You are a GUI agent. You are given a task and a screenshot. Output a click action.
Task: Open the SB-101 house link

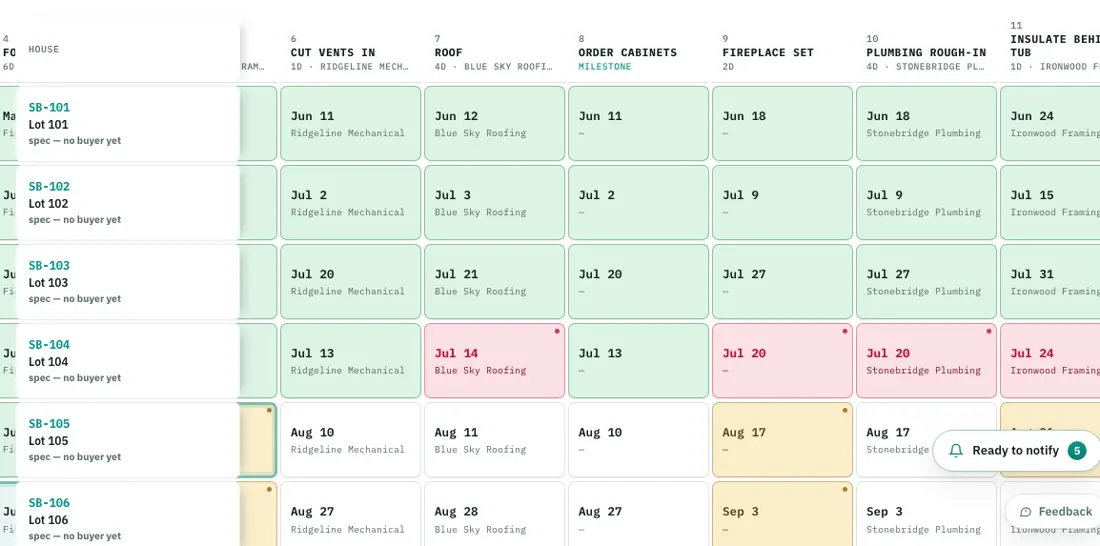point(49,107)
